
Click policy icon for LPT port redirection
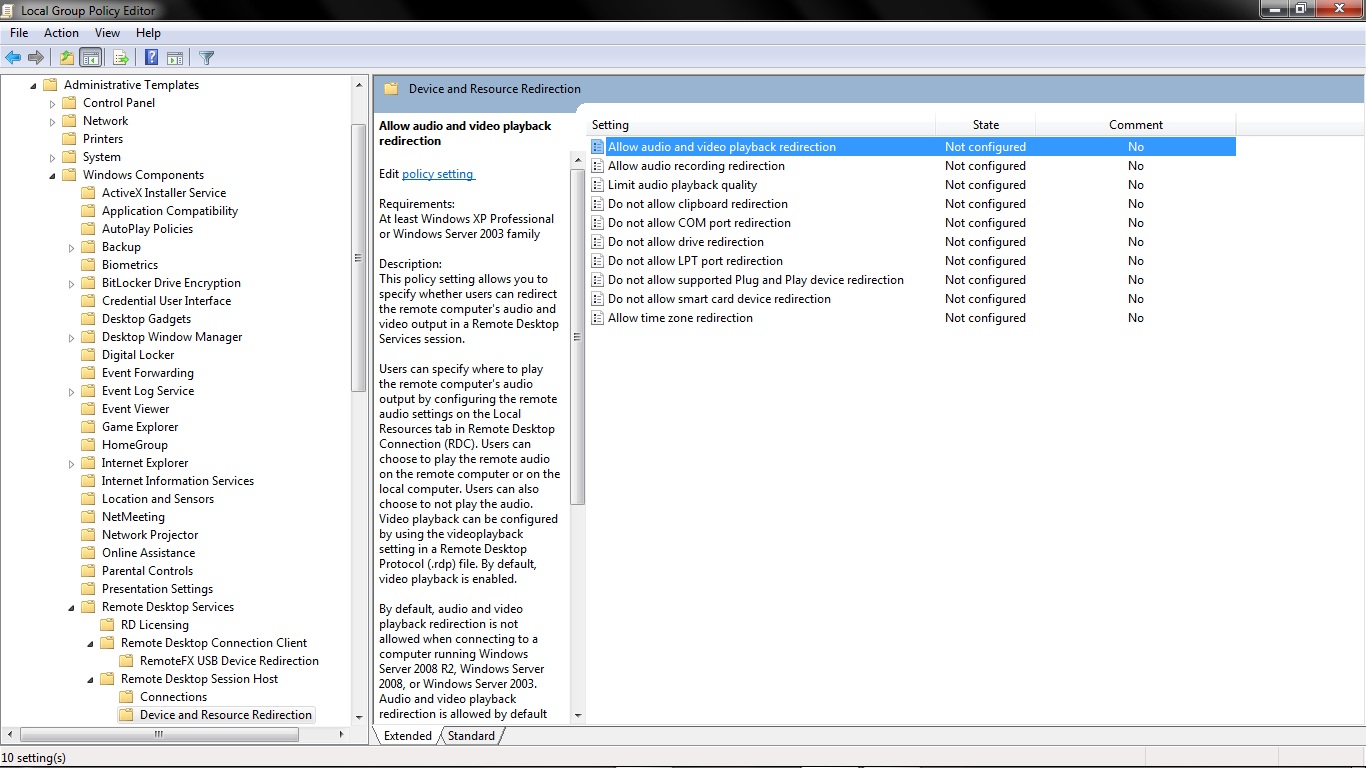598,261
